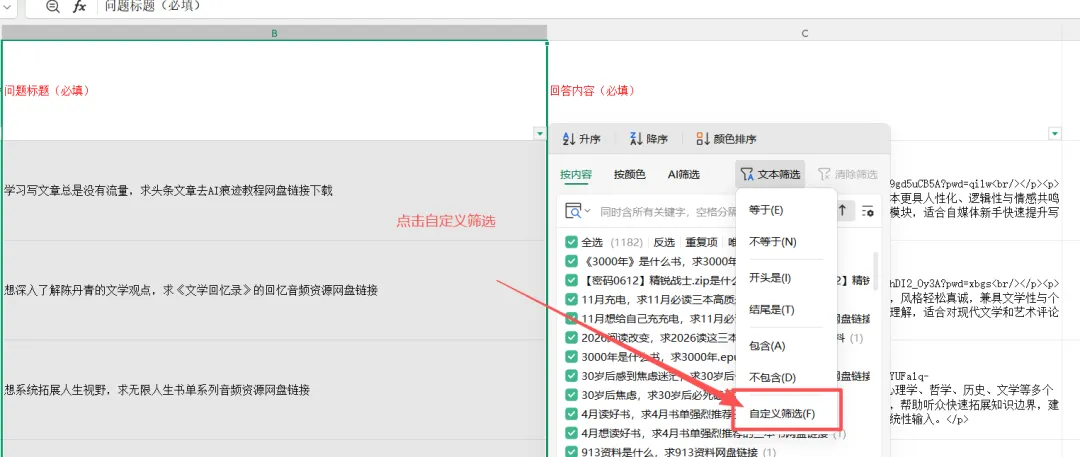Select cell 学习写文章总是没有流量 row

tap(274, 191)
